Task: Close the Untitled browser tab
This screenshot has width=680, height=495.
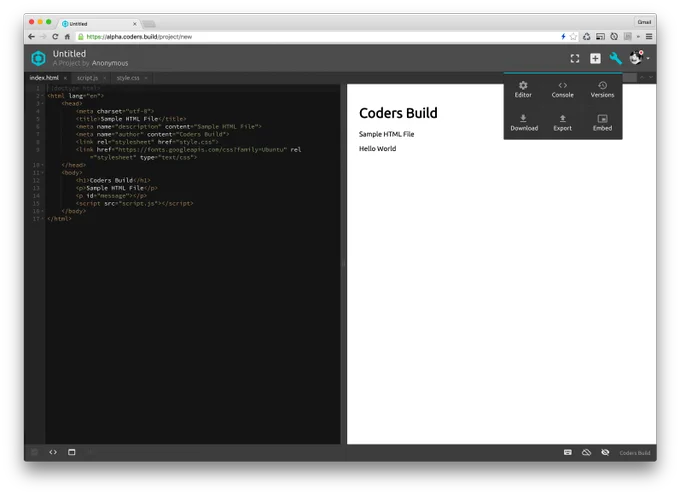Action: (x=134, y=24)
